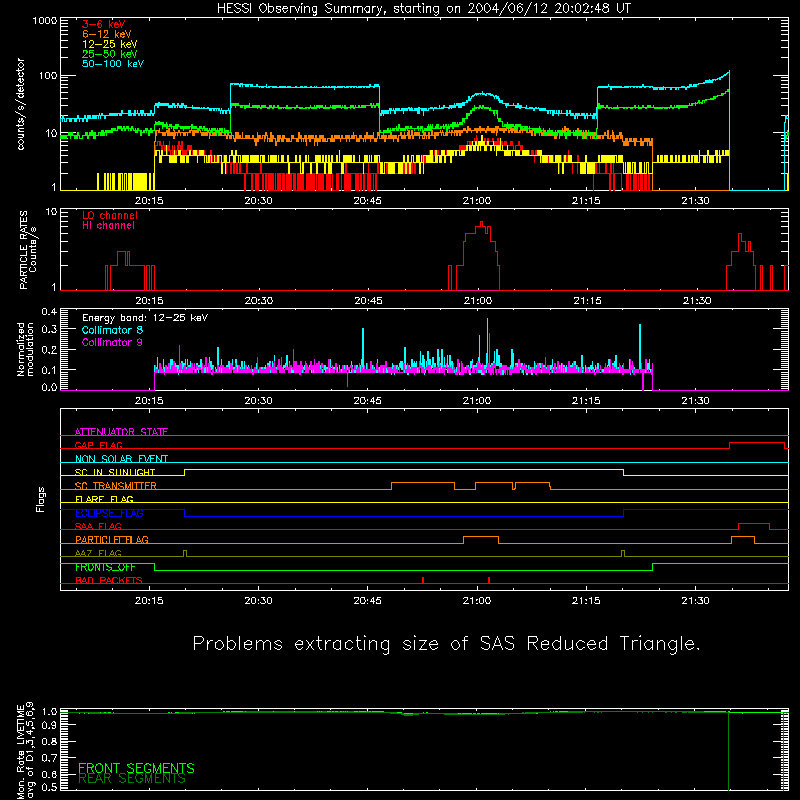
Task: Click the 'PARTICLE RATES' axis label
Action: coord(23,250)
